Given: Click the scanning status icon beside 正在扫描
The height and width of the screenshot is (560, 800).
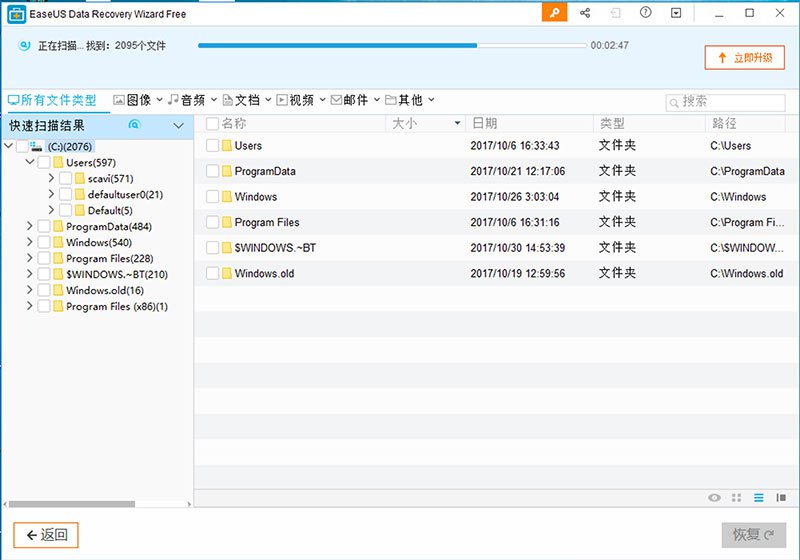Looking at the screenshot, I should pyautogui.click(x=24, y=45).
